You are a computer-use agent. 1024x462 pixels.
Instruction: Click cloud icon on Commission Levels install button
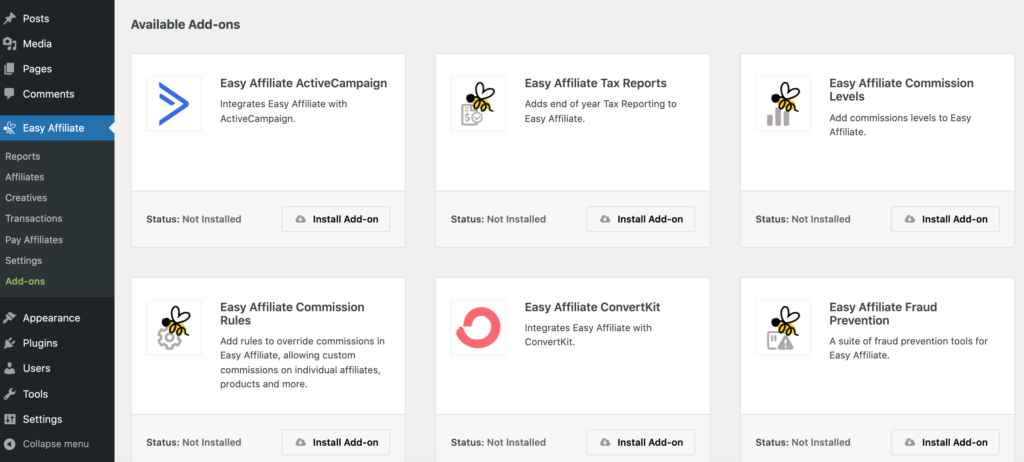coord(910,219)
